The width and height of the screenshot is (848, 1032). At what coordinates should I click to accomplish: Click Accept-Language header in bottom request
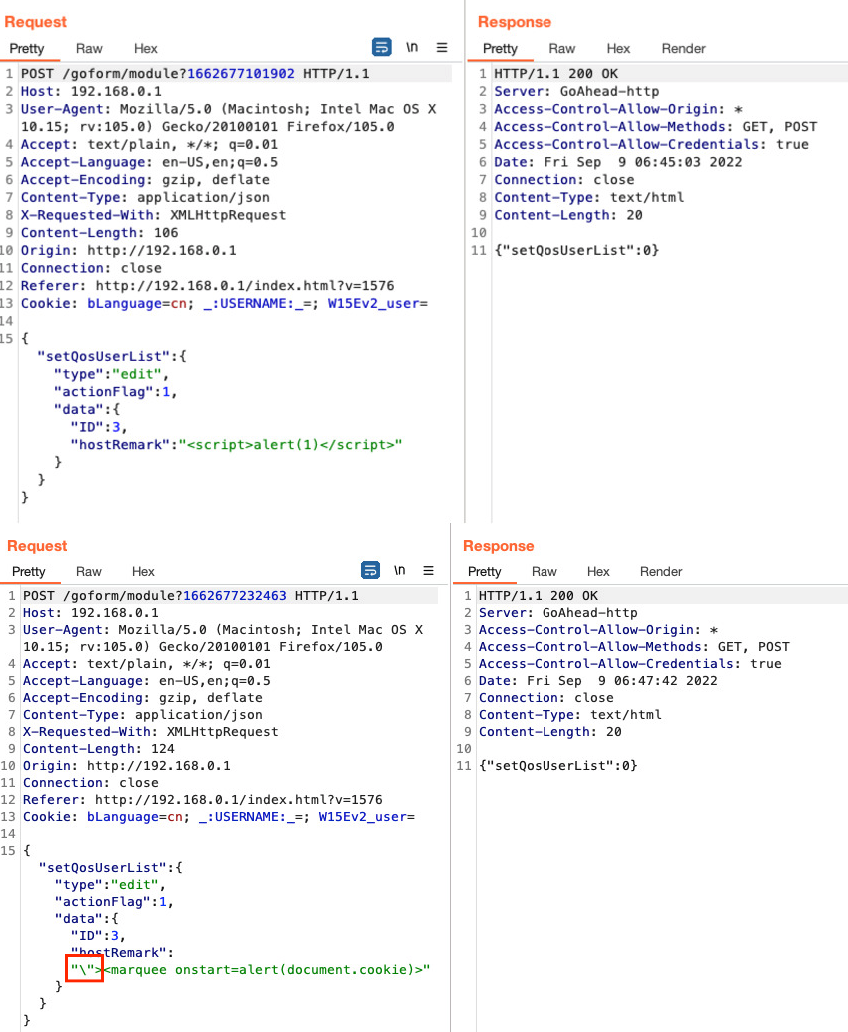click(147, 681)
